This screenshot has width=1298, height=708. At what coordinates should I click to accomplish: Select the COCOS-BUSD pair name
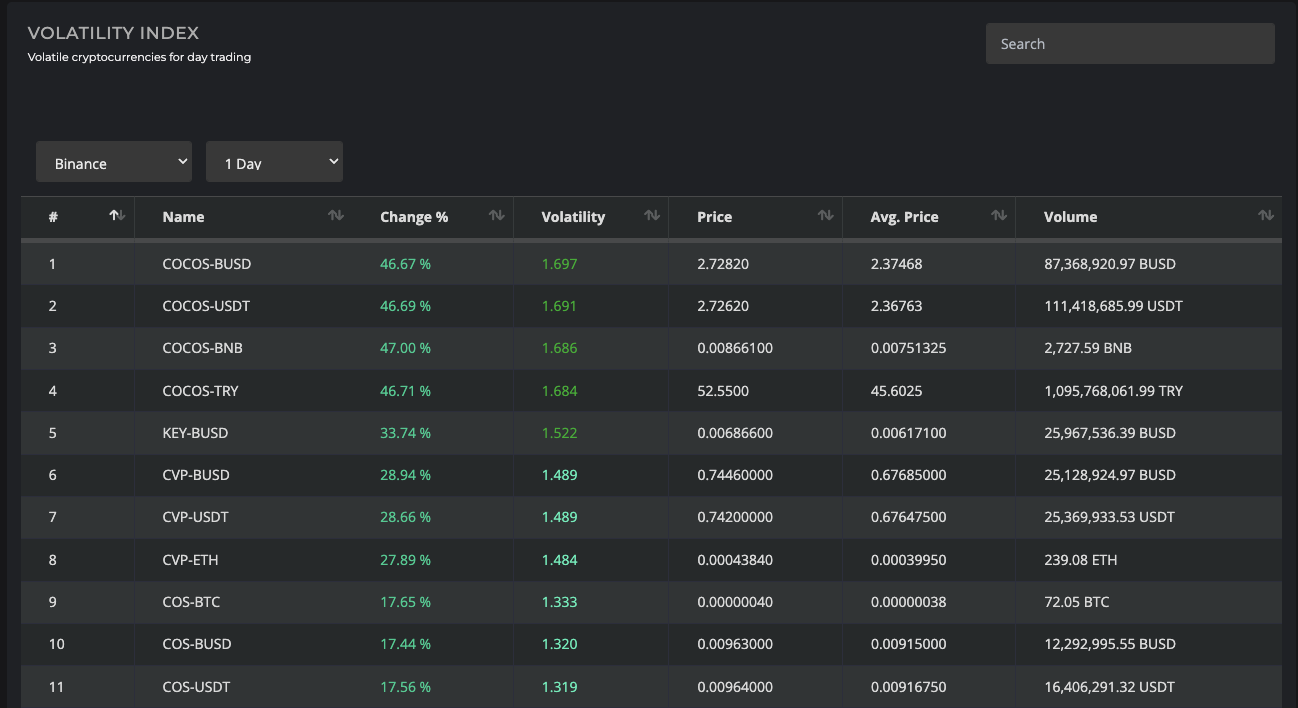(207, 264)
